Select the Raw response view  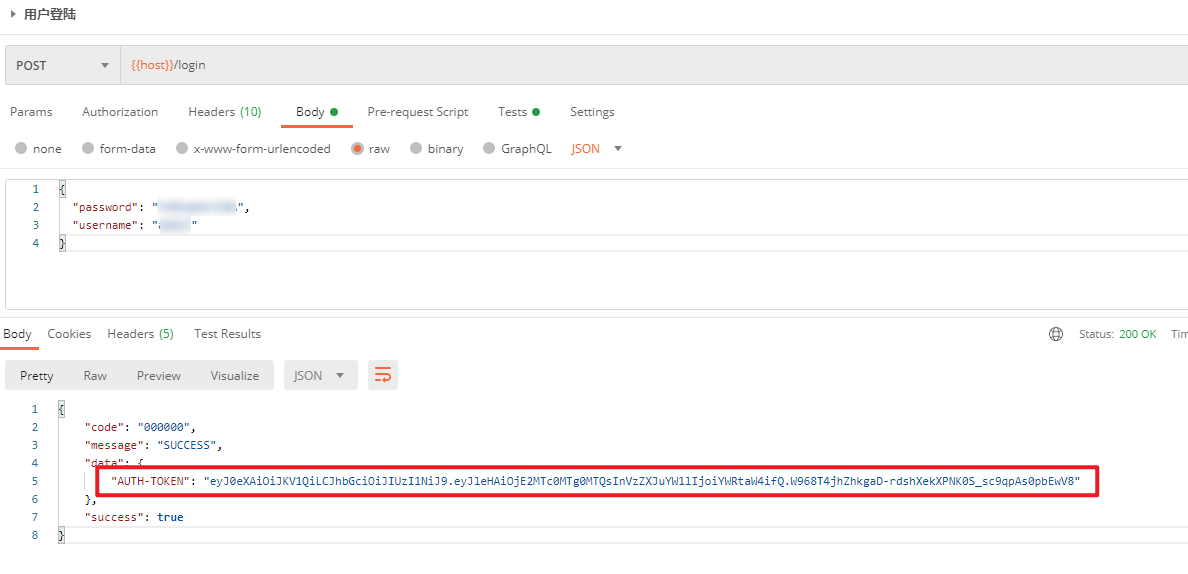pyautogui.click(x=95, y=376)
